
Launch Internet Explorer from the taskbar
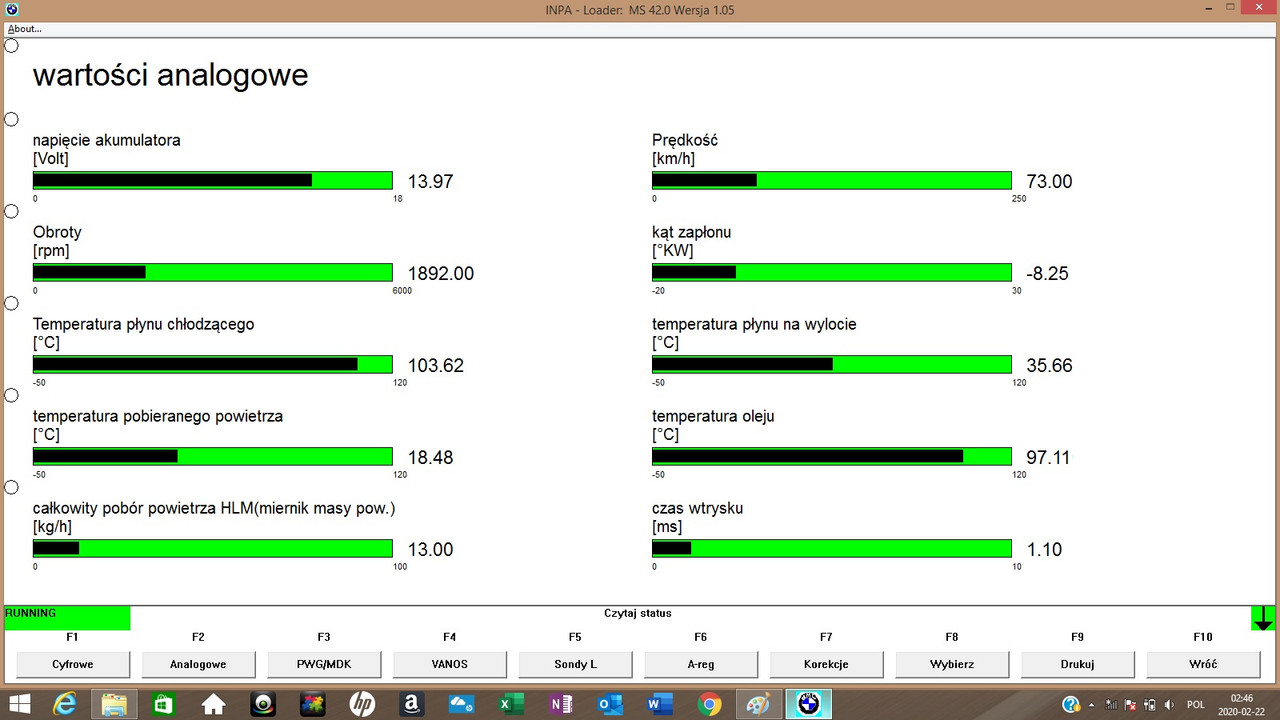tap(66, 704)
